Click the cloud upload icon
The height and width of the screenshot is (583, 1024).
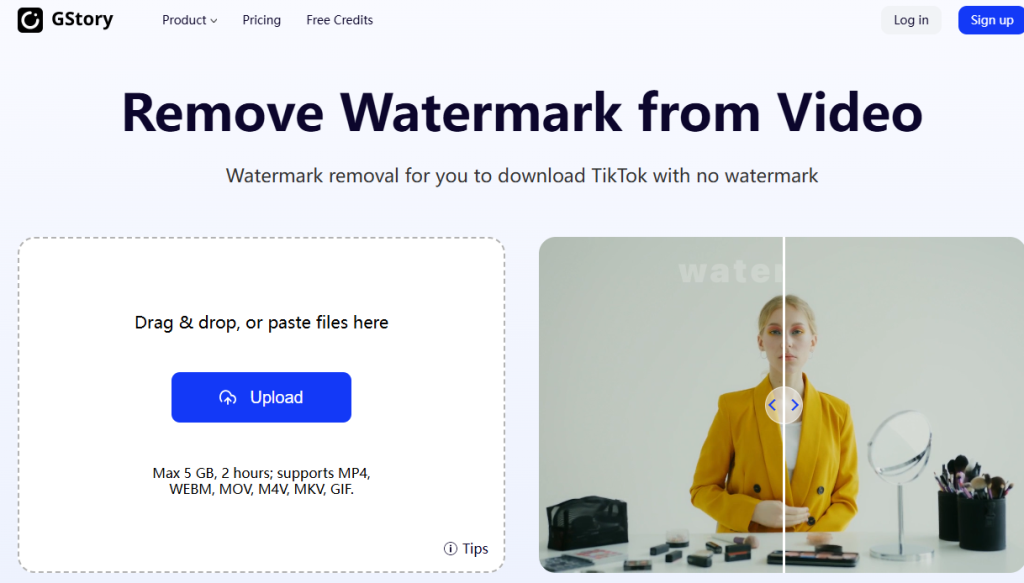tap(227, 398)
